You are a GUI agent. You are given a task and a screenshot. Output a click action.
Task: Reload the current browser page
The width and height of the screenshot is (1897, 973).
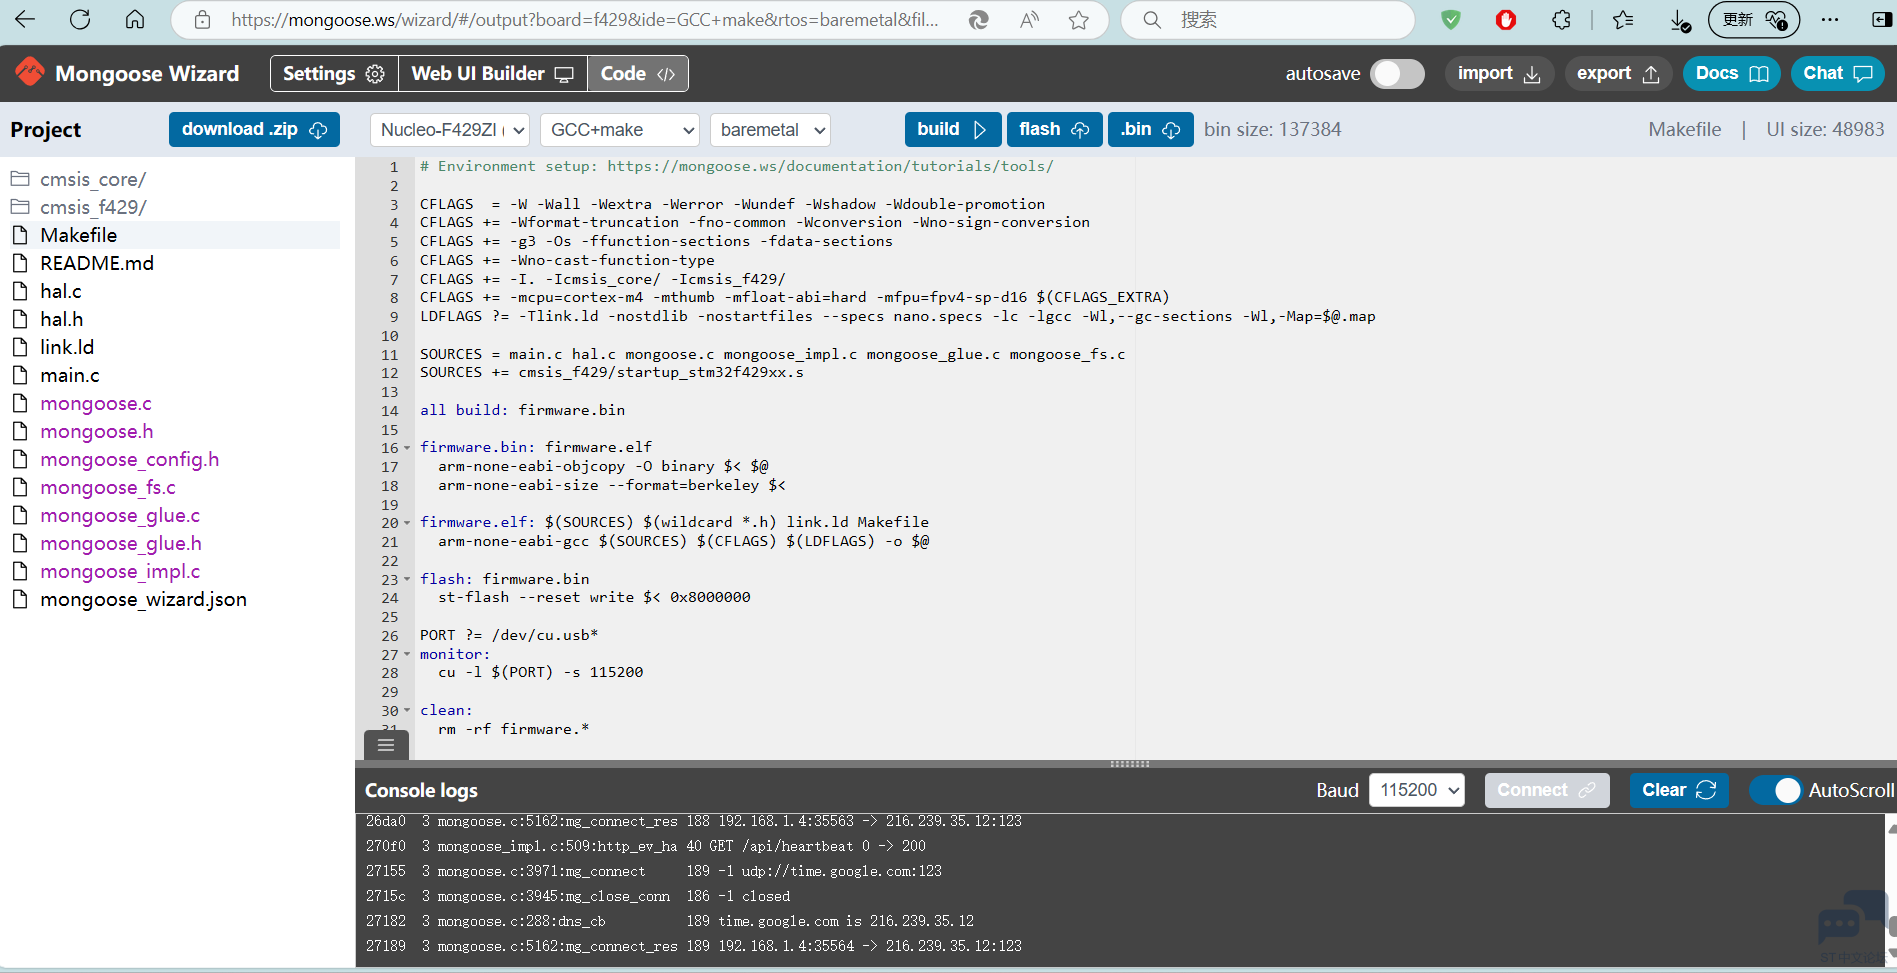(x=80, y=20)
